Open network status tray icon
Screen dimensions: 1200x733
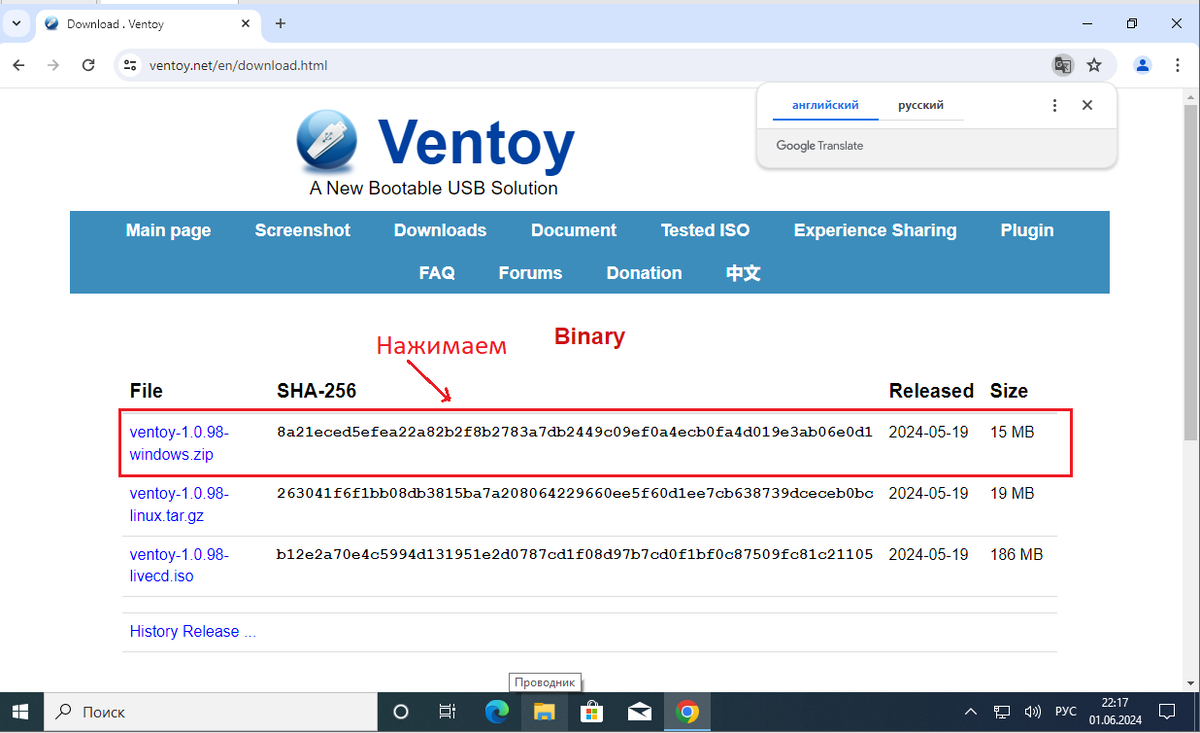[x=1002, y=712]
